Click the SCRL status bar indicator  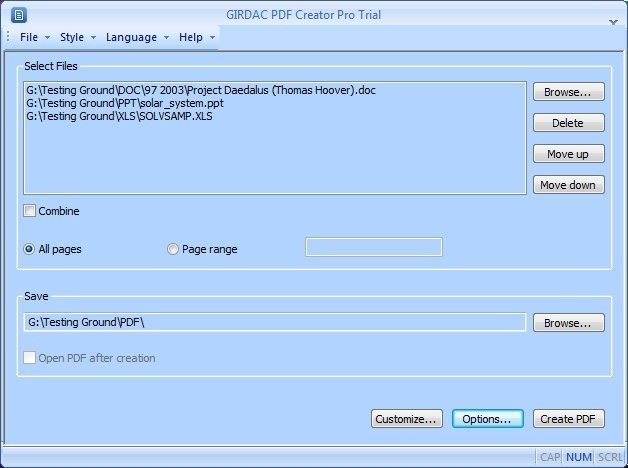click(610, 457)
